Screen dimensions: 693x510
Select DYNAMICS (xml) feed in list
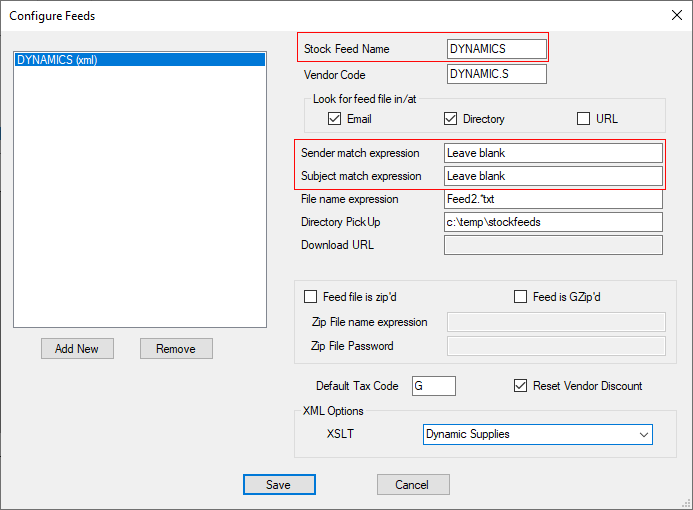[139, 60]
